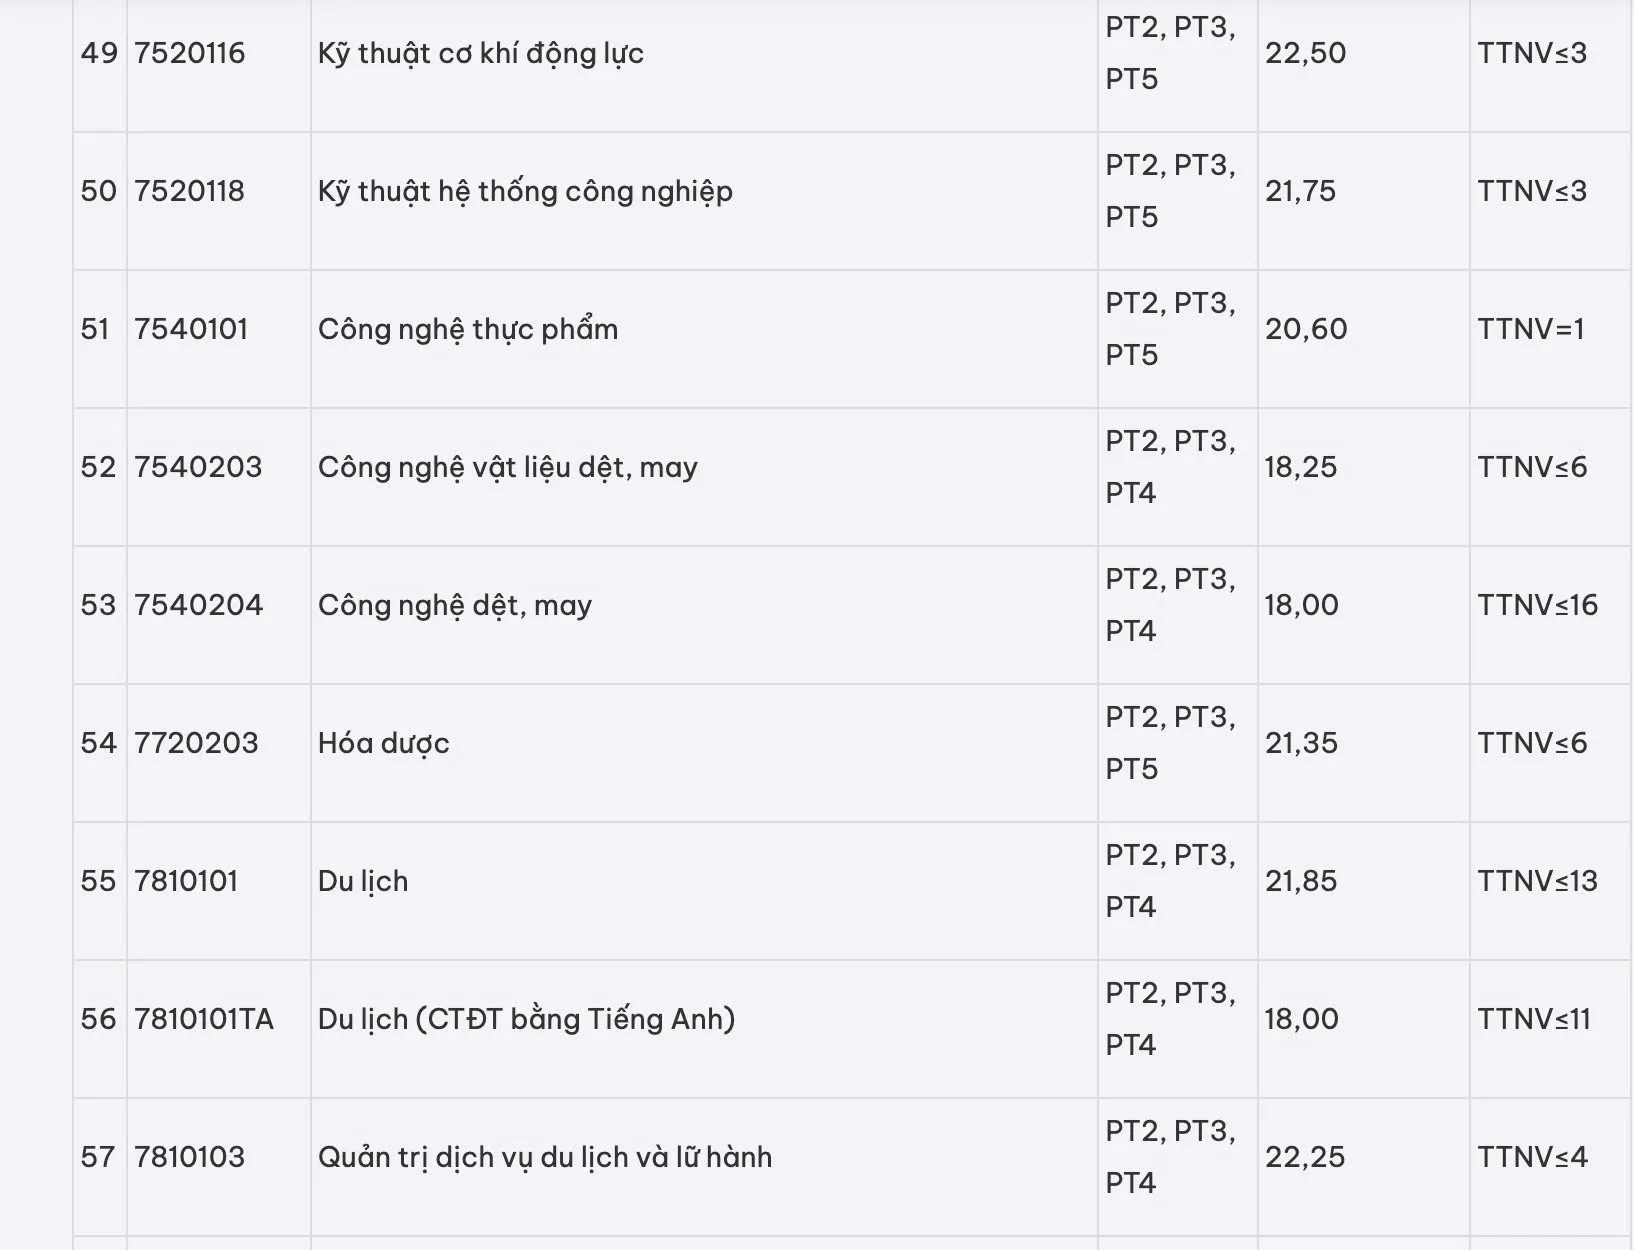
Task: Click the 18,25 score cell
Action: 1300,467
